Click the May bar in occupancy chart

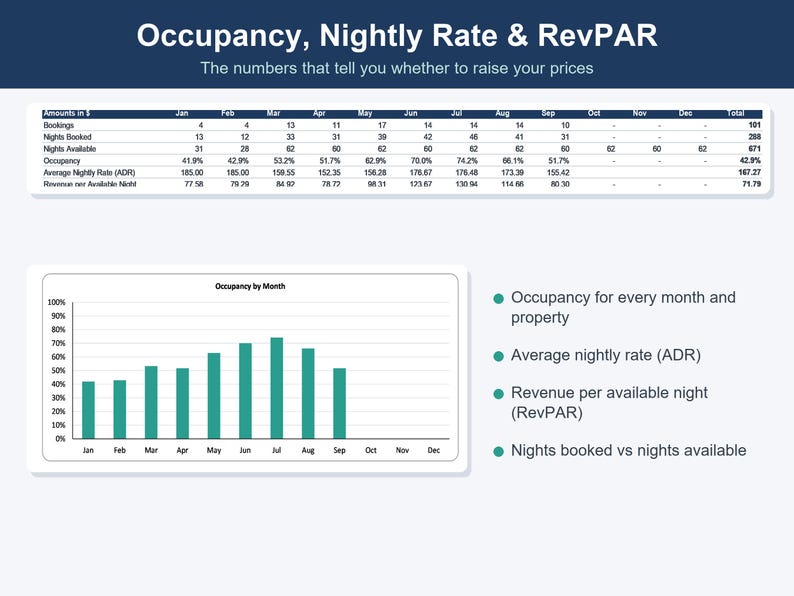(x=214, y=395)
